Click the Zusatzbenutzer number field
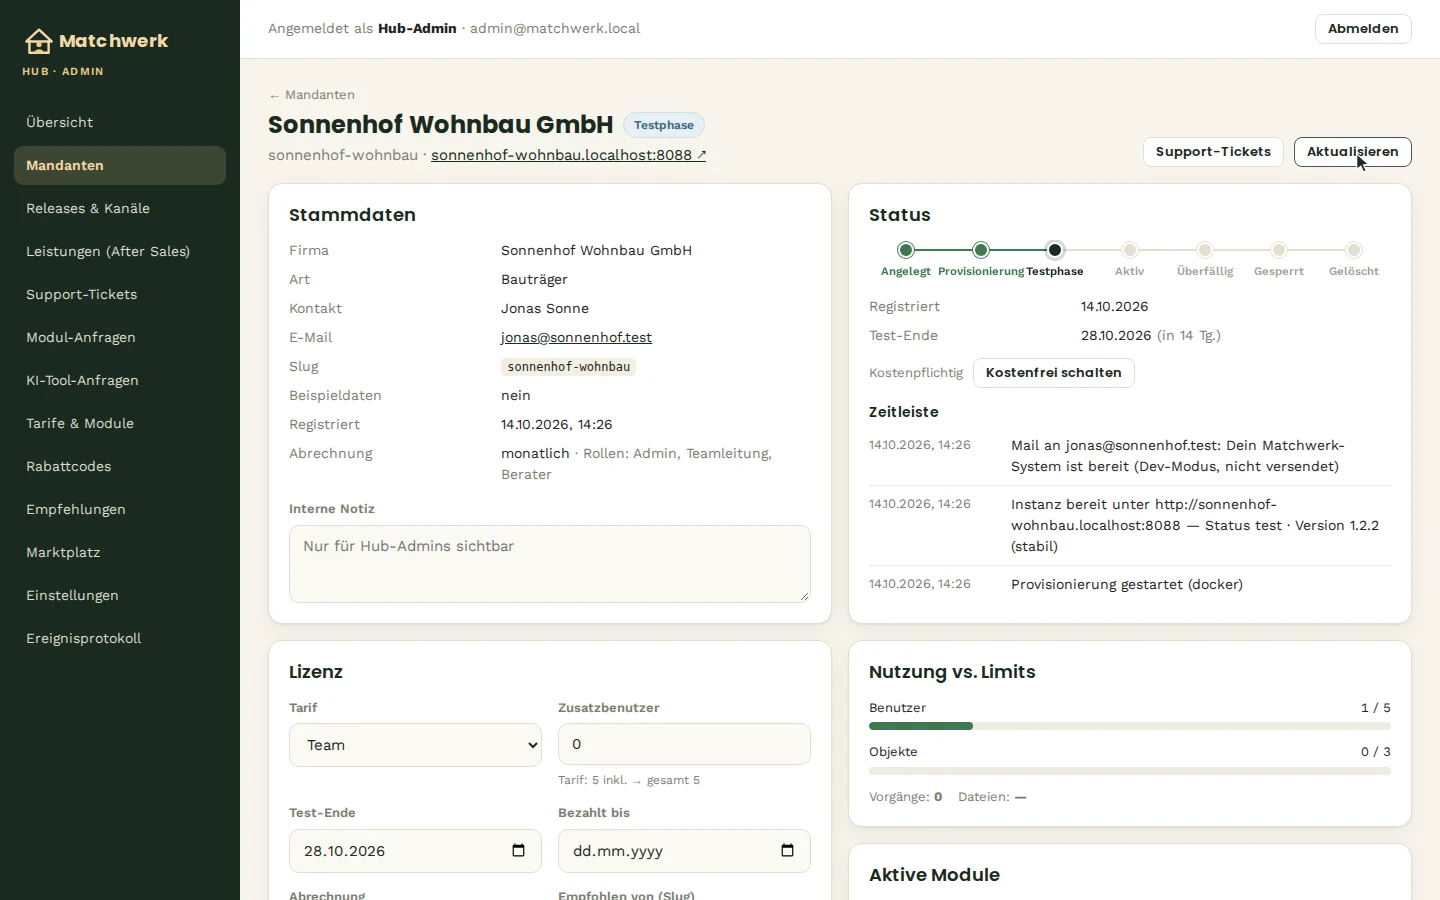The width and height of the screenshot is (1440, 900). coord(684,744)
